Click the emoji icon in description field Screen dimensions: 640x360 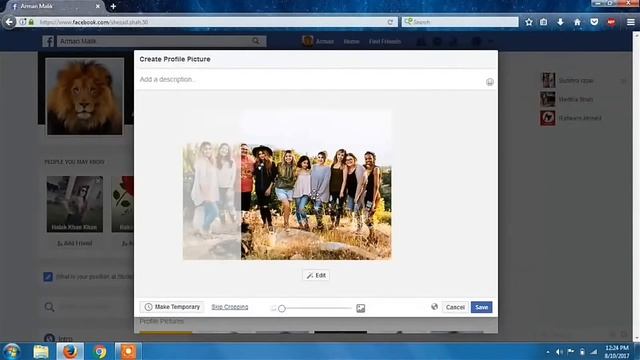(490, 82)
